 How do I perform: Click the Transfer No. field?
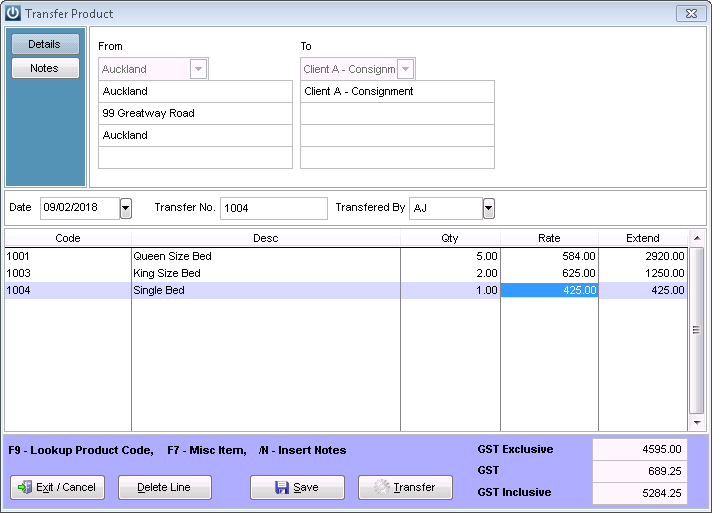point(274,208)
